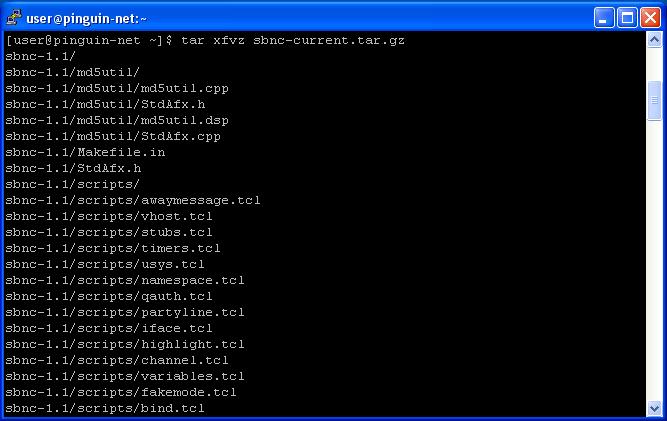
Task: Click the awaymessage.tcl output line
Action: [133, 200]
